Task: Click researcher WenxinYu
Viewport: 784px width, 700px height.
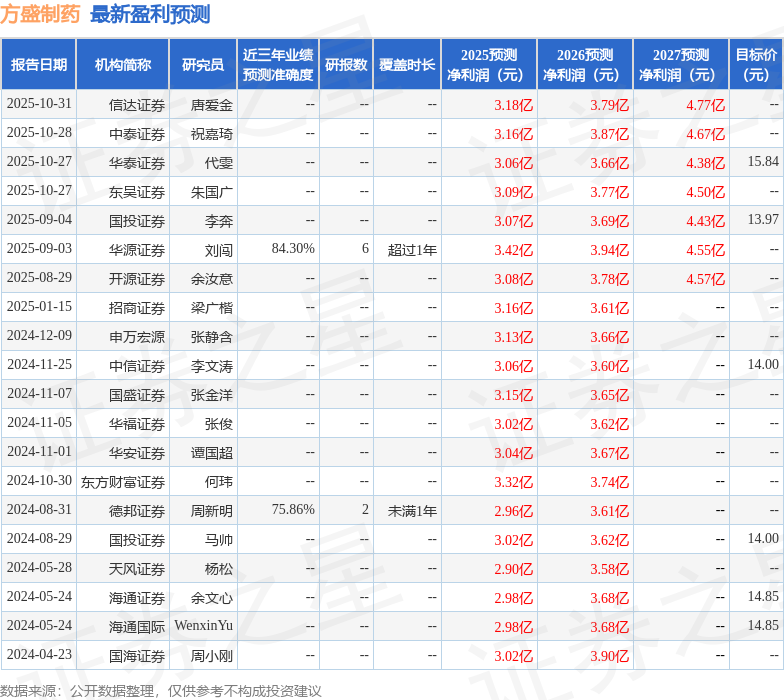Action: [x=204, y=626]
